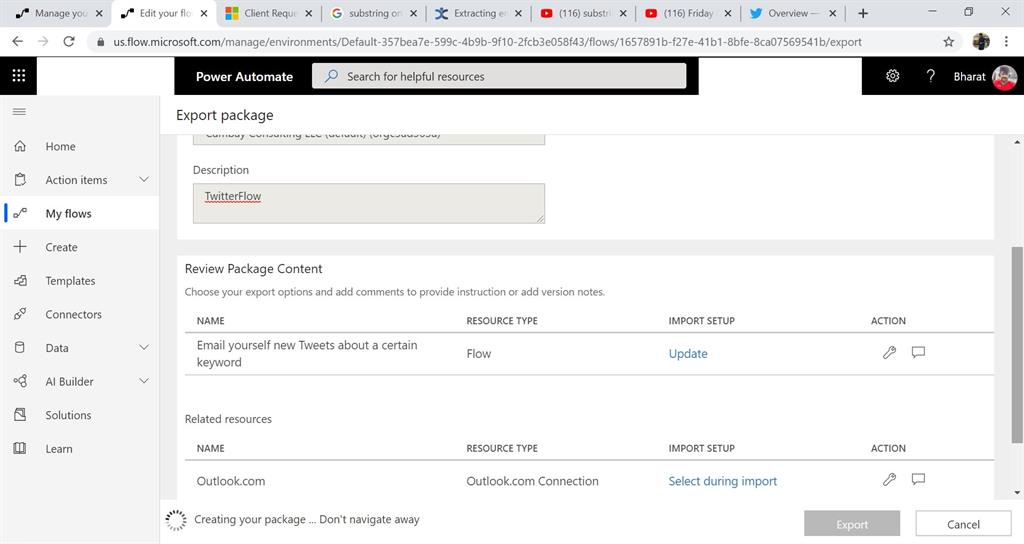Click wrench icon for the Flow row
1024x544 pixels.
(x=889, y=353)
